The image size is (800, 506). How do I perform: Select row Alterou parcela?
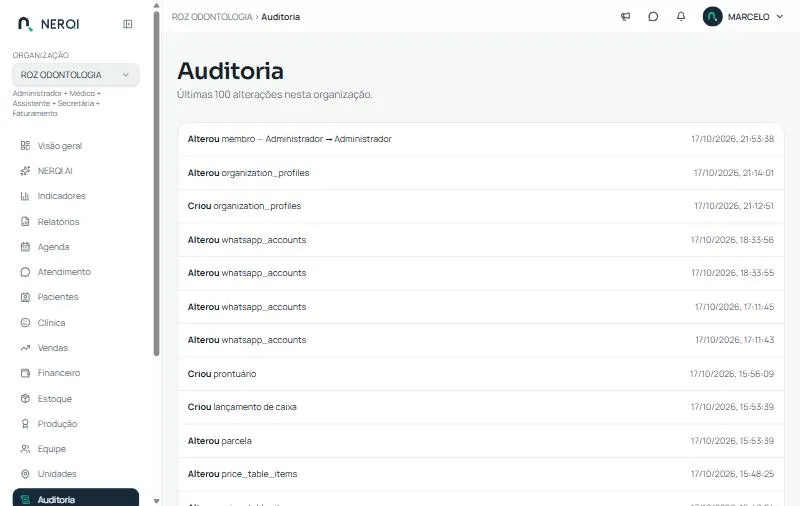[x=481, y=441]
